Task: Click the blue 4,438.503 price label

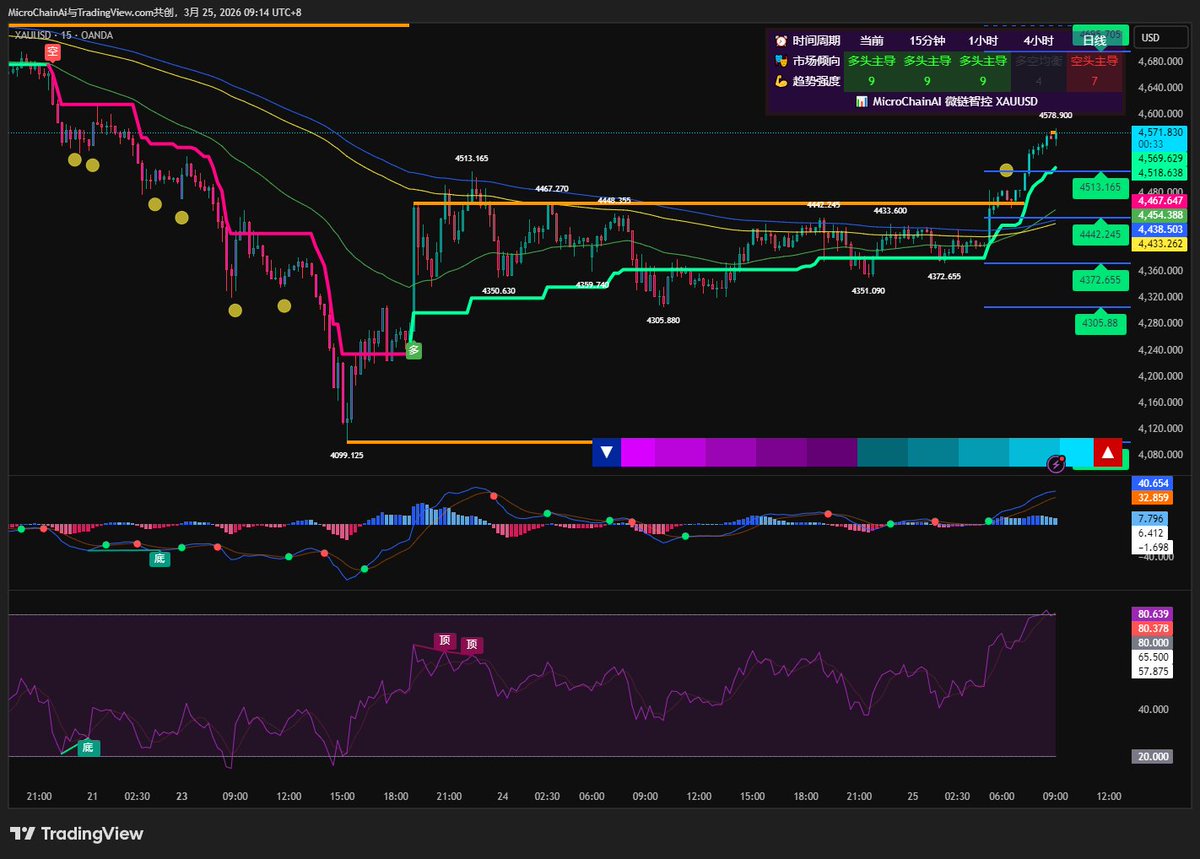Action: pos(1161,229)
